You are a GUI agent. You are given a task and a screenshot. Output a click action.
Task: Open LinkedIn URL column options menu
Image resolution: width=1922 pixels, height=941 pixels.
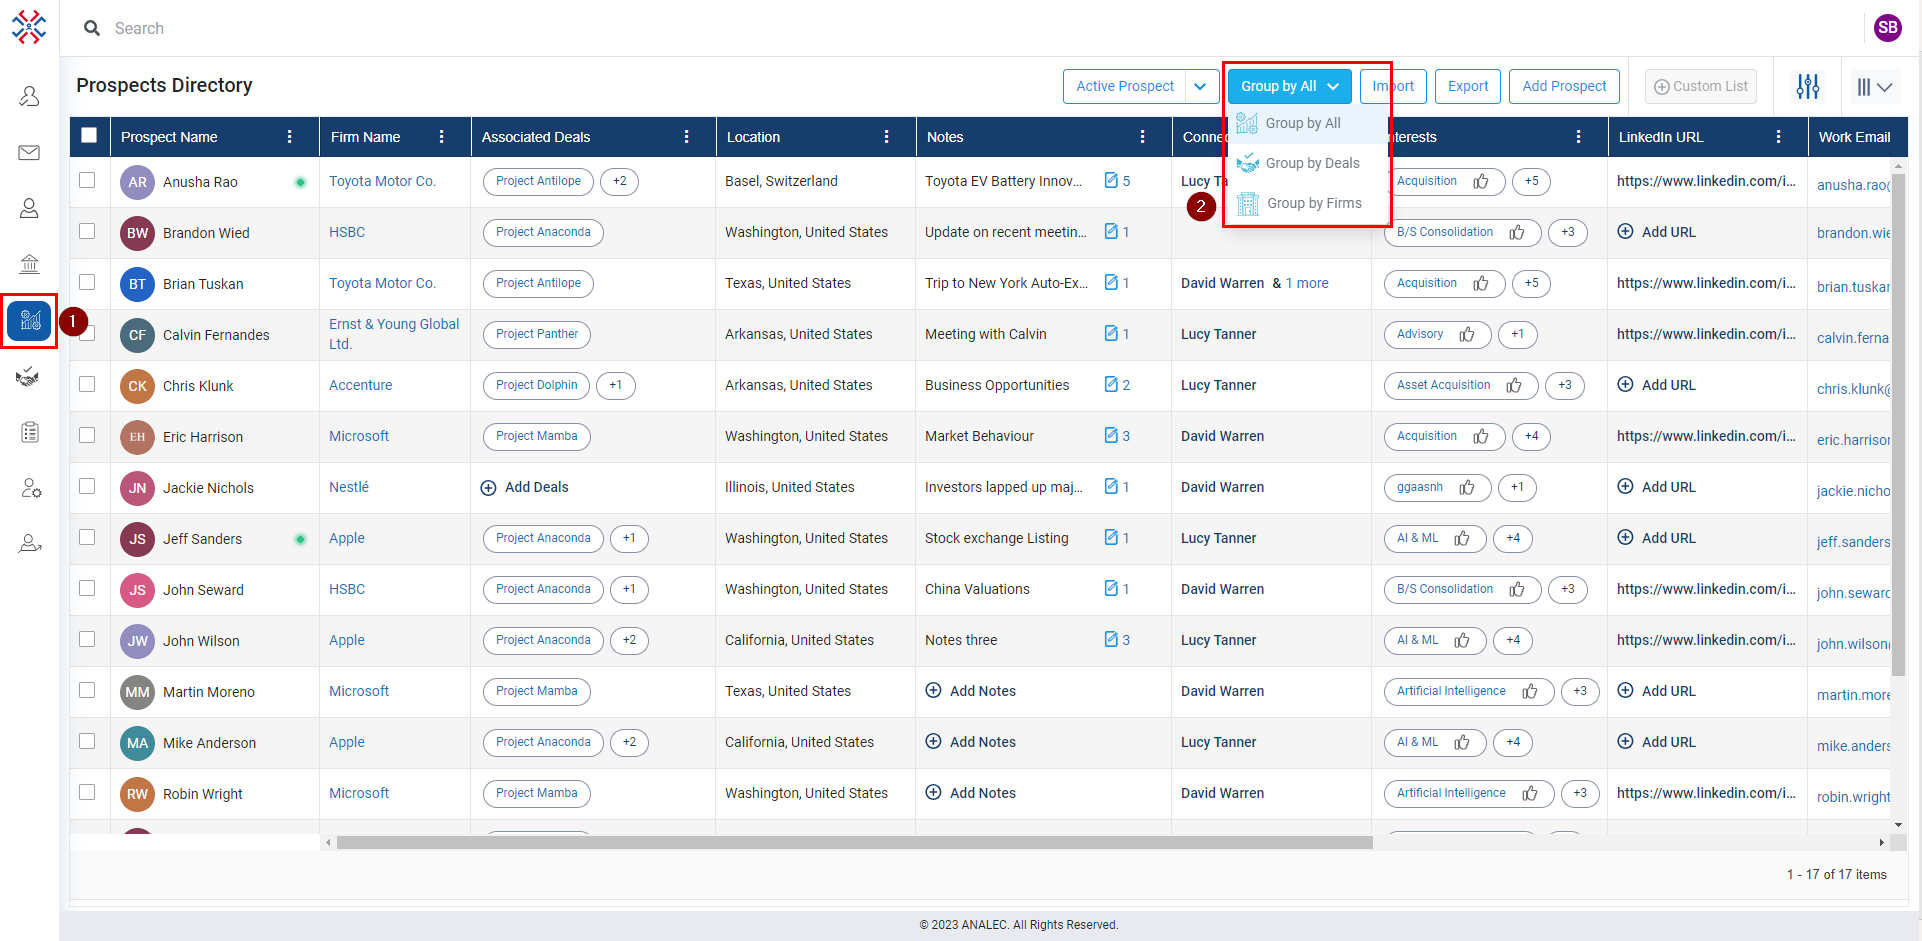[x=1779, y=137]
